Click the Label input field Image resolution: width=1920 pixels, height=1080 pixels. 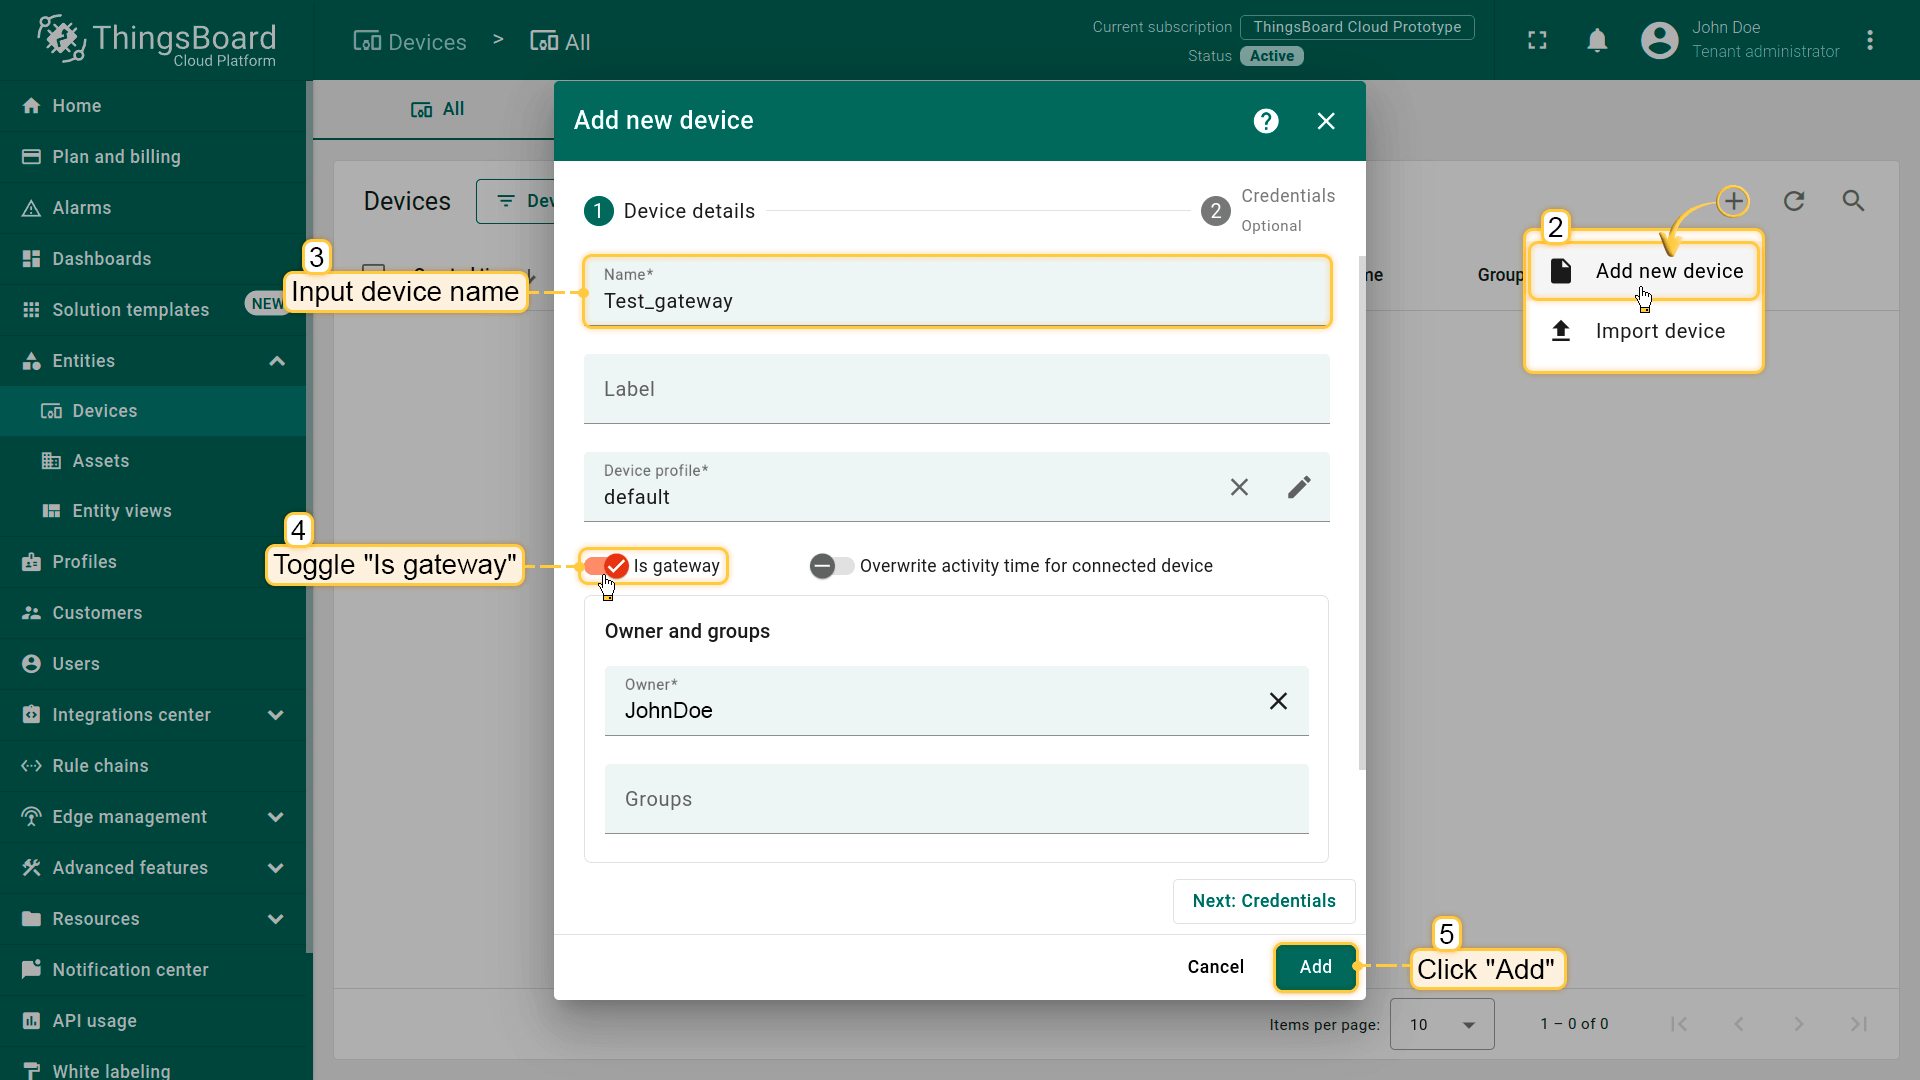(x=956, y=389)
